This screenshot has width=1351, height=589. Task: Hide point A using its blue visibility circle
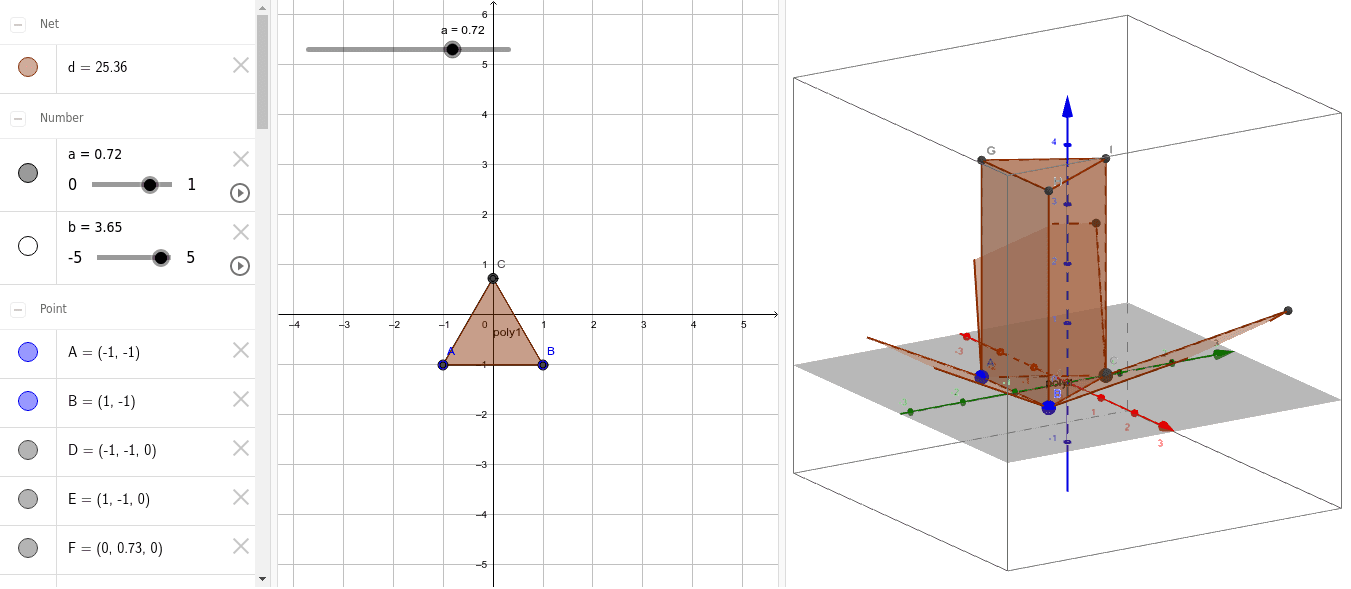pos(28,350)
